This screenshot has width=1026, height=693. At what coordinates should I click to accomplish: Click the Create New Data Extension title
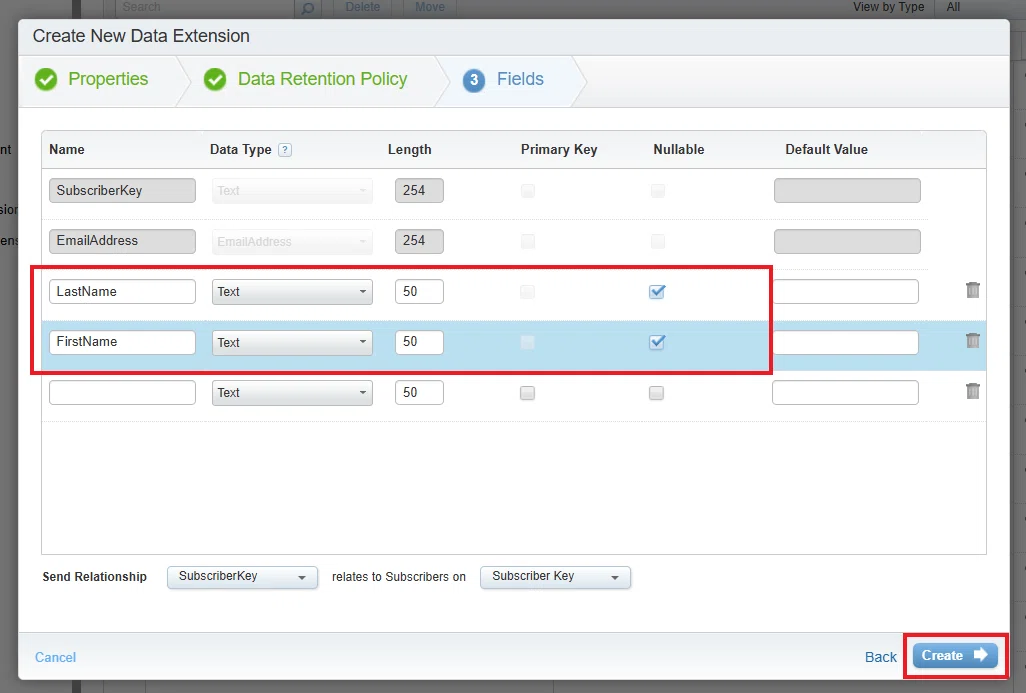[141, 36]
